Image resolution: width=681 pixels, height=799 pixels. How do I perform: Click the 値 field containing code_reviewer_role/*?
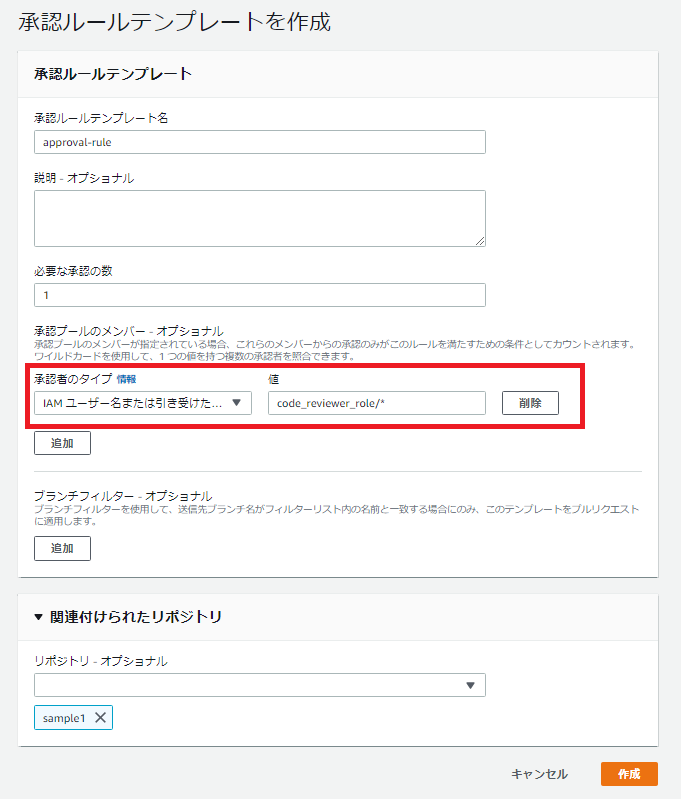[376, 403]
